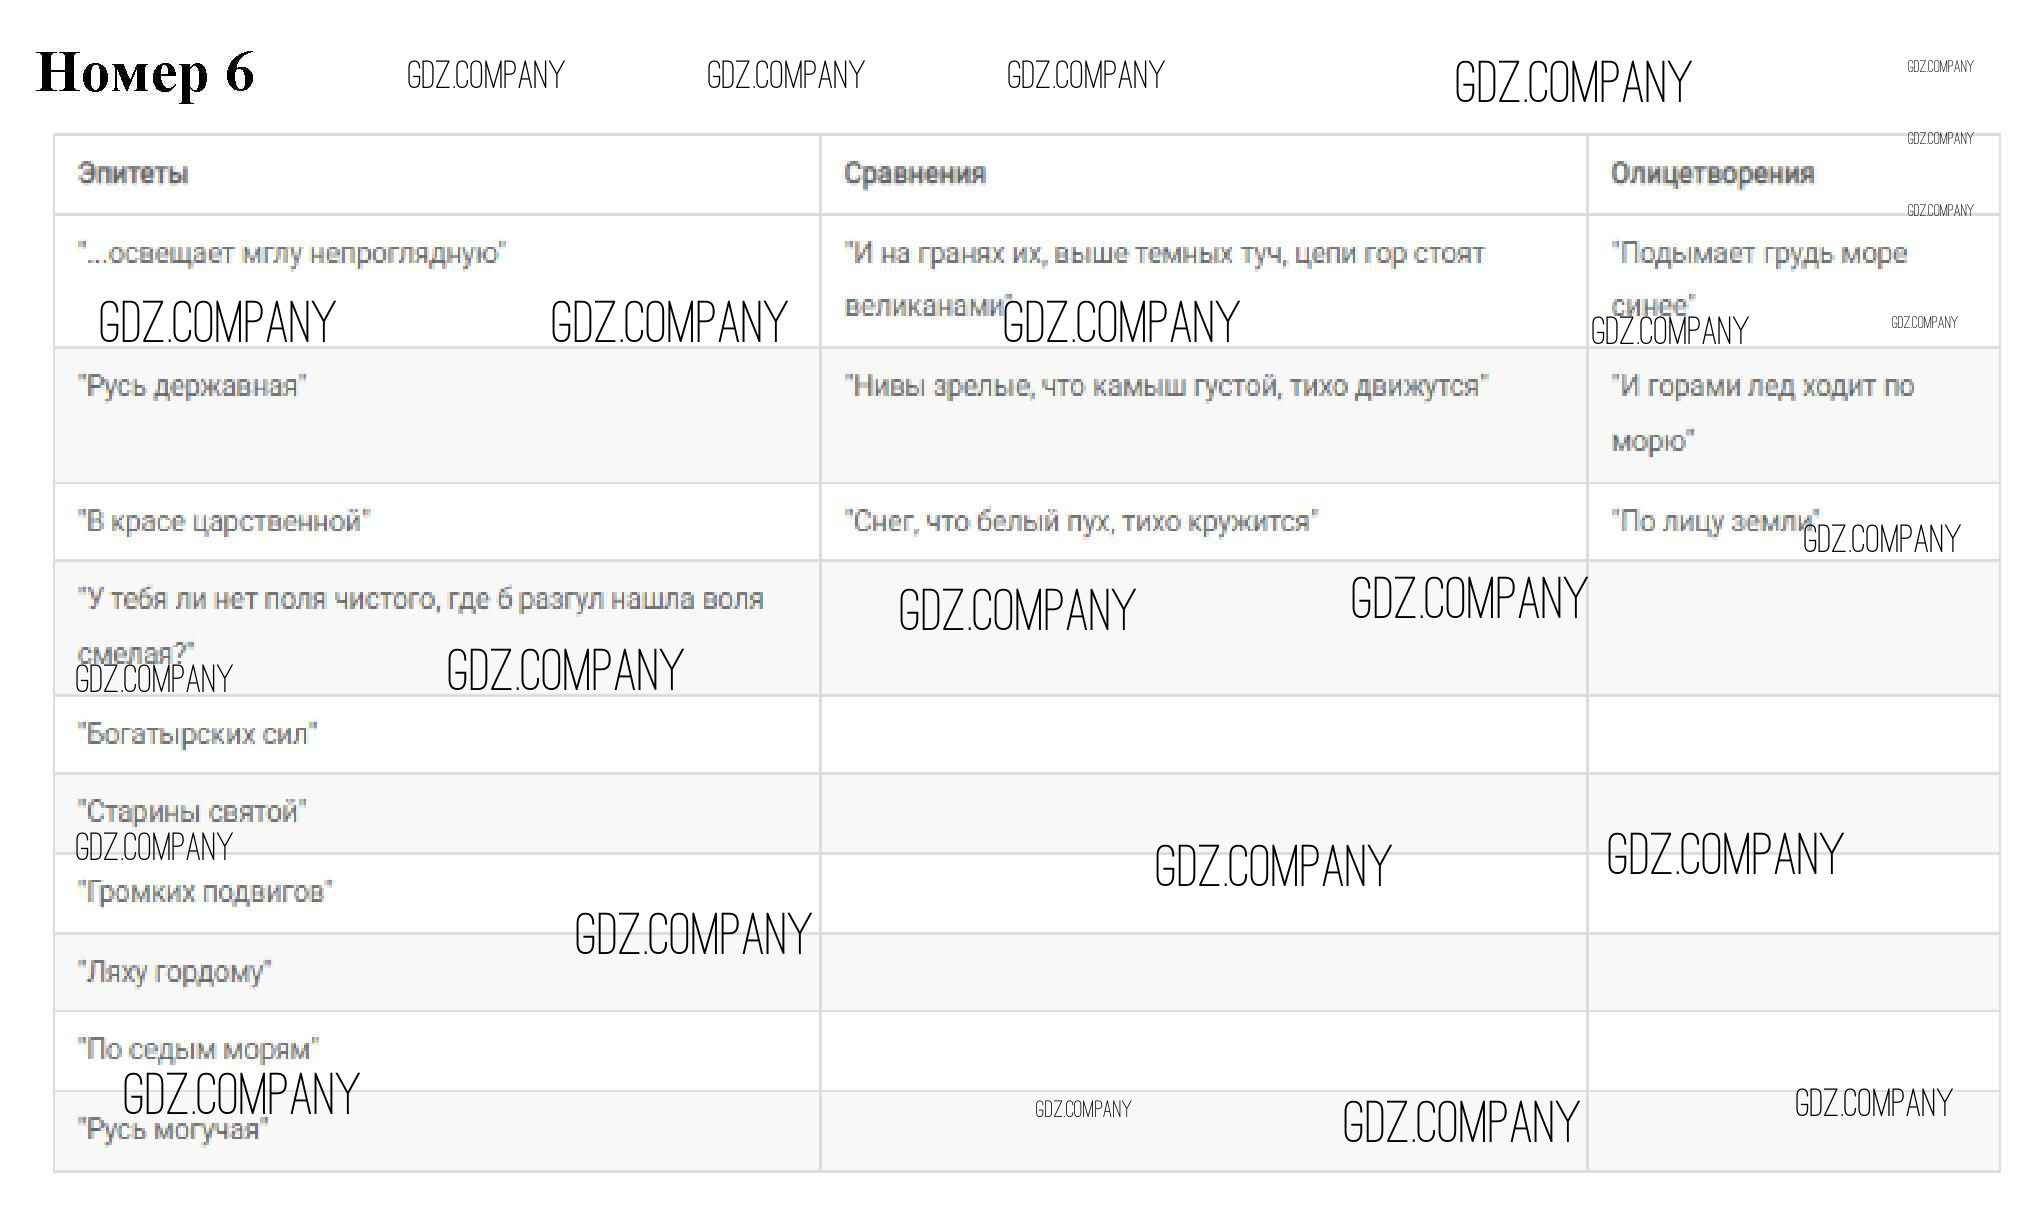This screenshot has height=1219, width=2042.
Task: Select the "Подымает грудь море" personification text
Action: [1759, 254]
